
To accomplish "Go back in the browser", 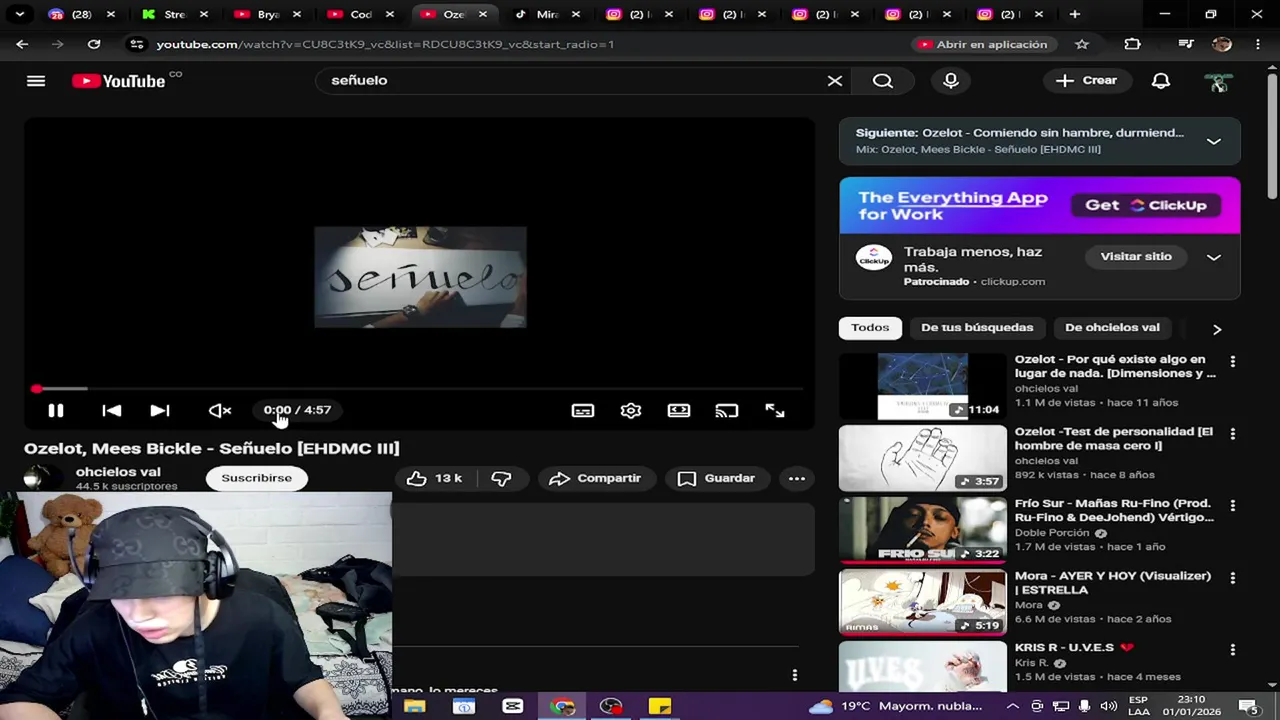I will click(x=22, y=45).
